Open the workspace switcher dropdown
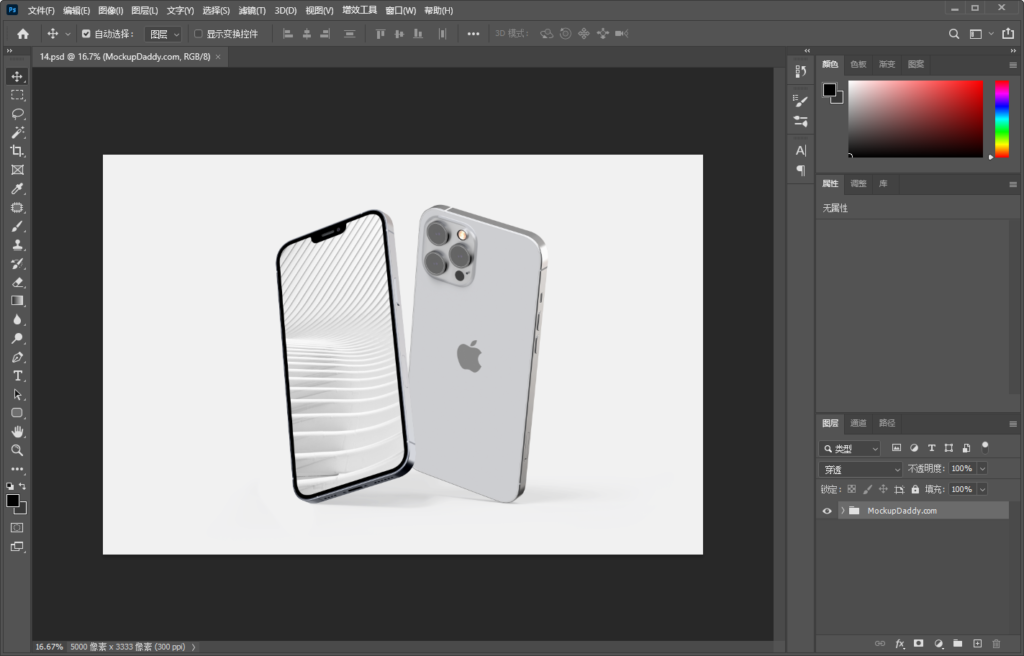1024x656 pixels. (x=980, y=34)
